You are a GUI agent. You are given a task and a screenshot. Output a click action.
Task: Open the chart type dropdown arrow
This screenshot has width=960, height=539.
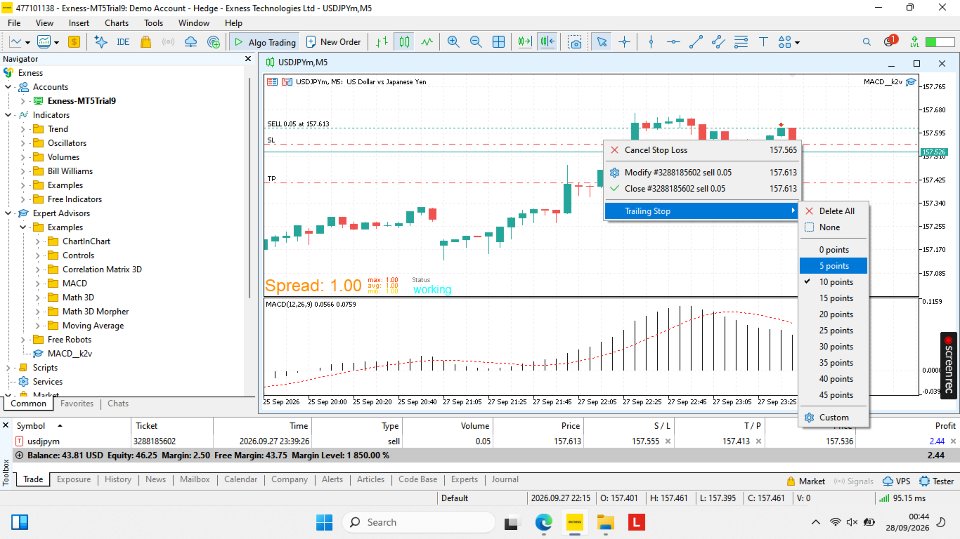(x=28, y=42)
